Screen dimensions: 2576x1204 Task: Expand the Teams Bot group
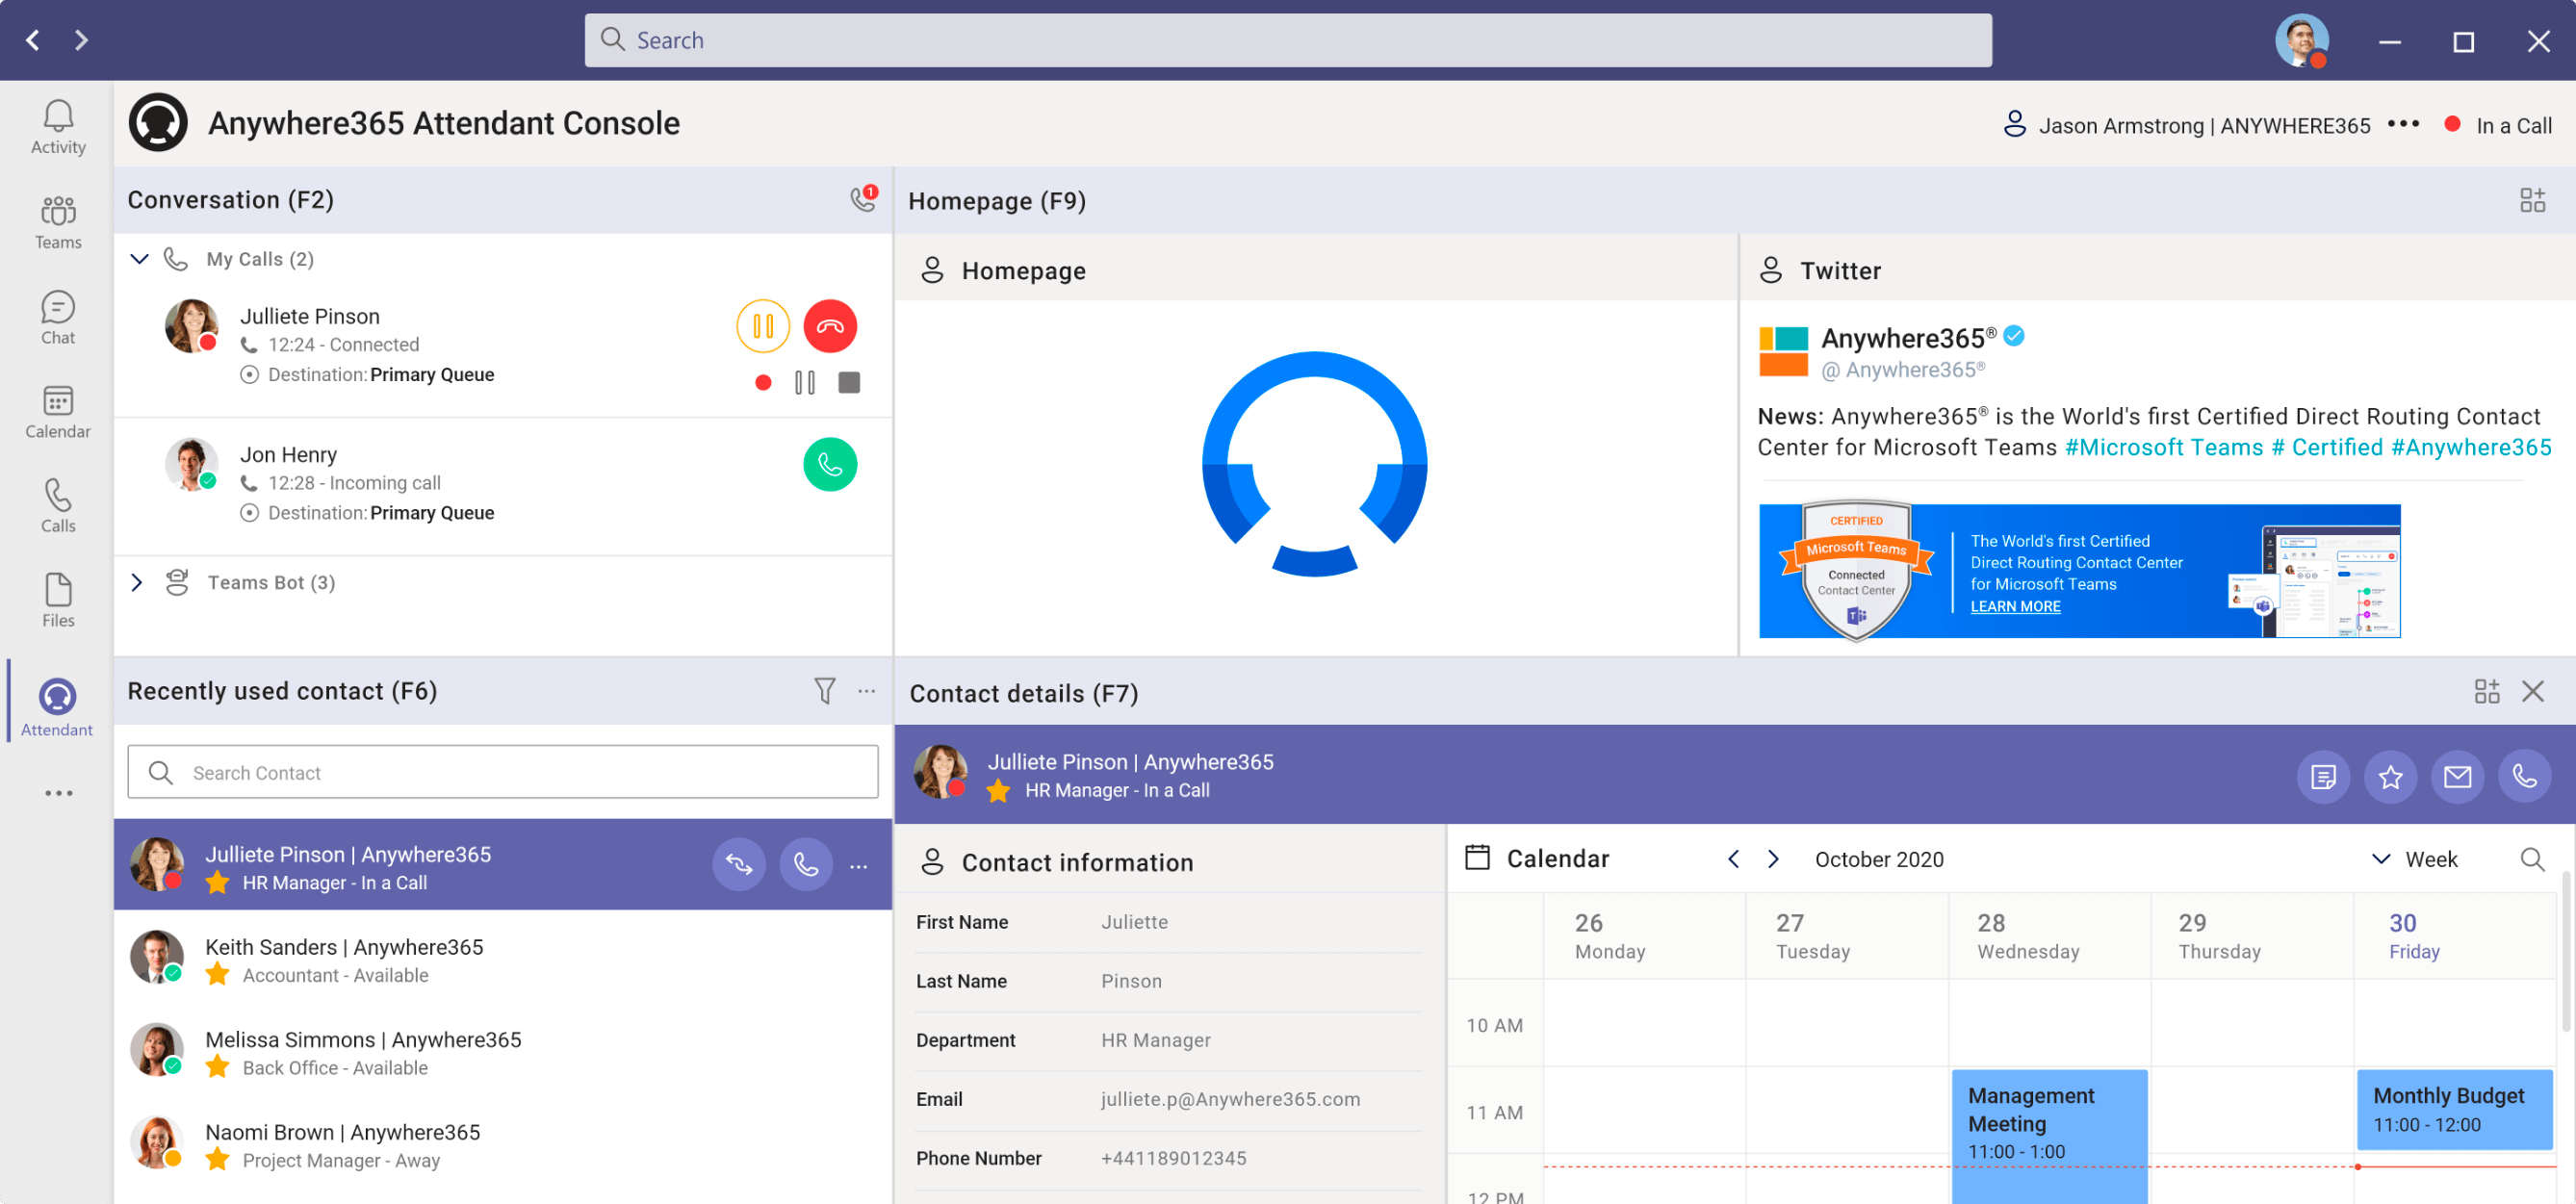pyautogui.click(x=137, y=582)
